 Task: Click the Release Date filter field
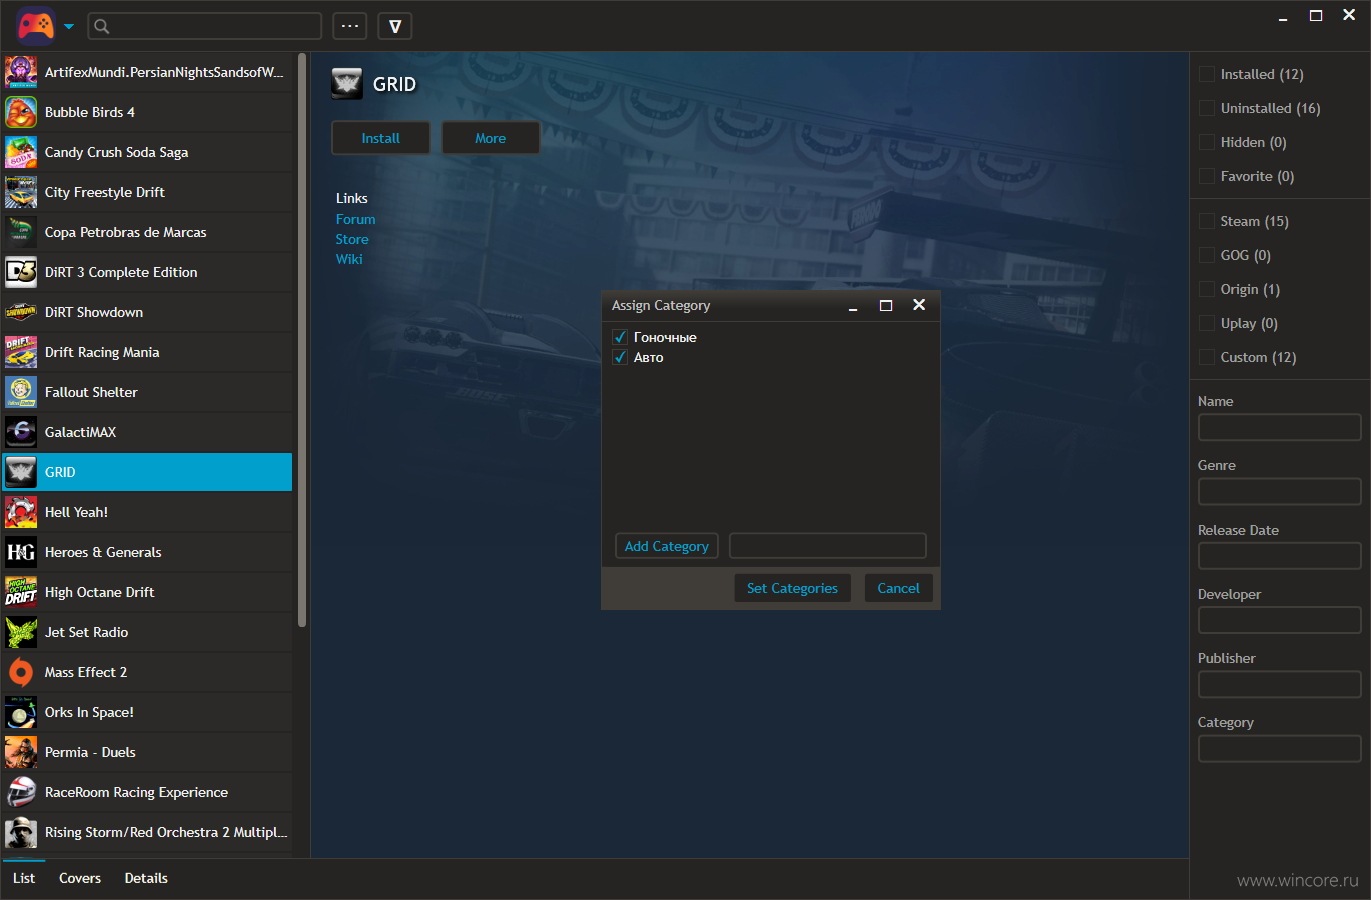click(x=1280, y=556)
